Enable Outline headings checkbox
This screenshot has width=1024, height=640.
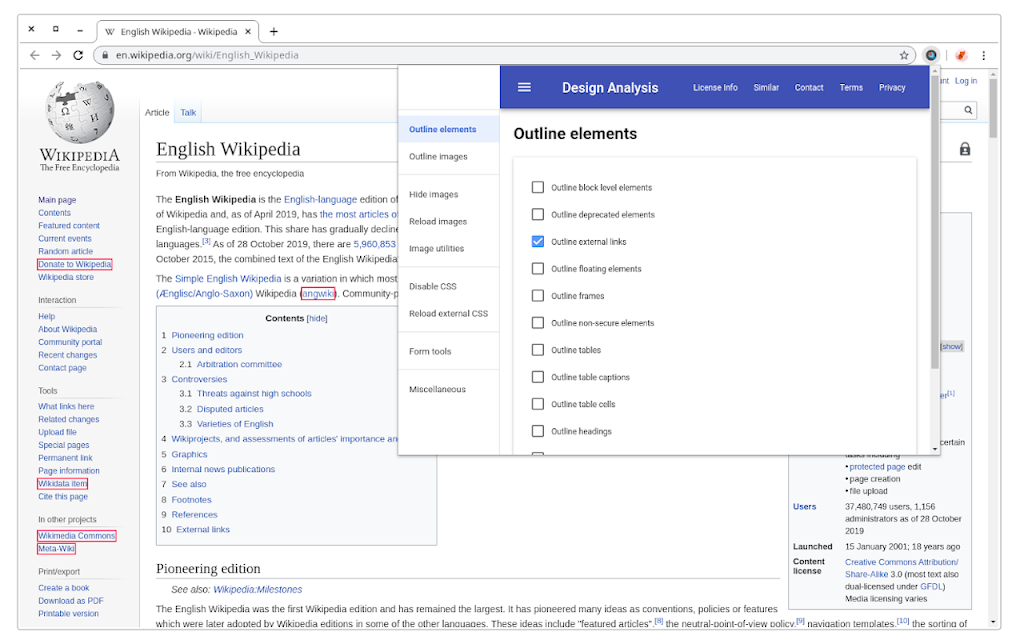(537, 431)
